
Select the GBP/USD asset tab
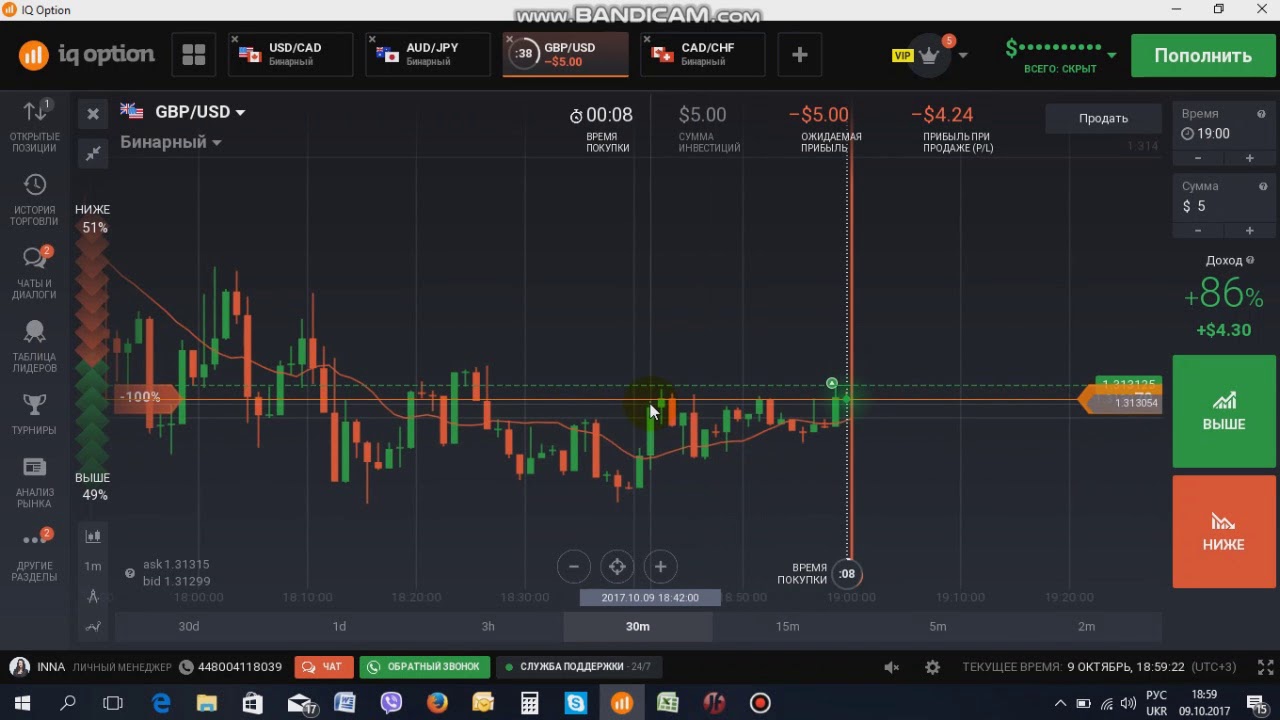click(x=565, y=54)
